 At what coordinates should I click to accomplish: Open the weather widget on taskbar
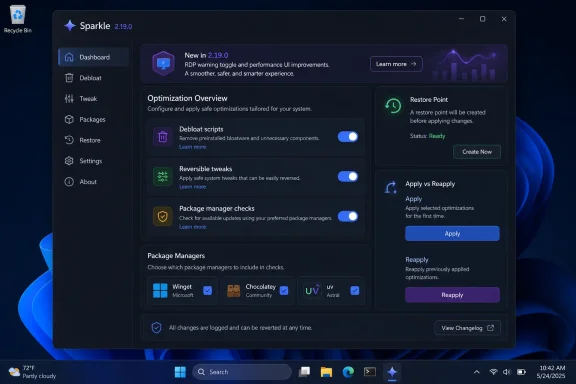[32, 372]
